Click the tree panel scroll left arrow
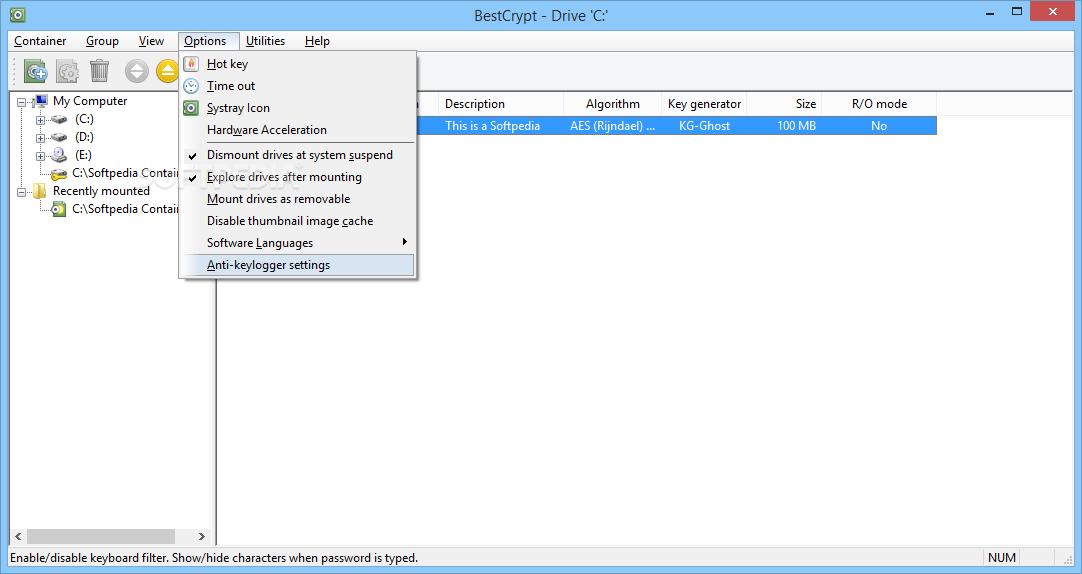 tap(19, 537)
